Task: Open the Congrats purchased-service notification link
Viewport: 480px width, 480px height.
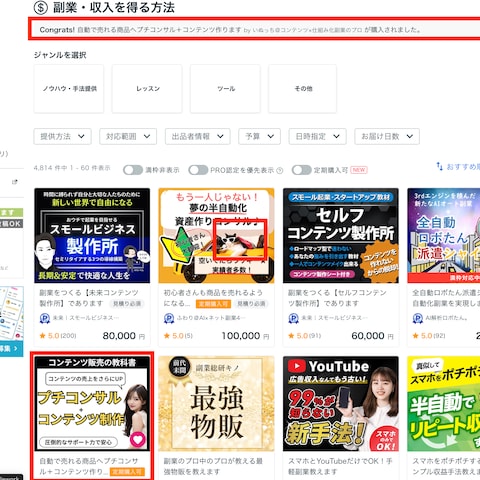Action: pos(230,30)
